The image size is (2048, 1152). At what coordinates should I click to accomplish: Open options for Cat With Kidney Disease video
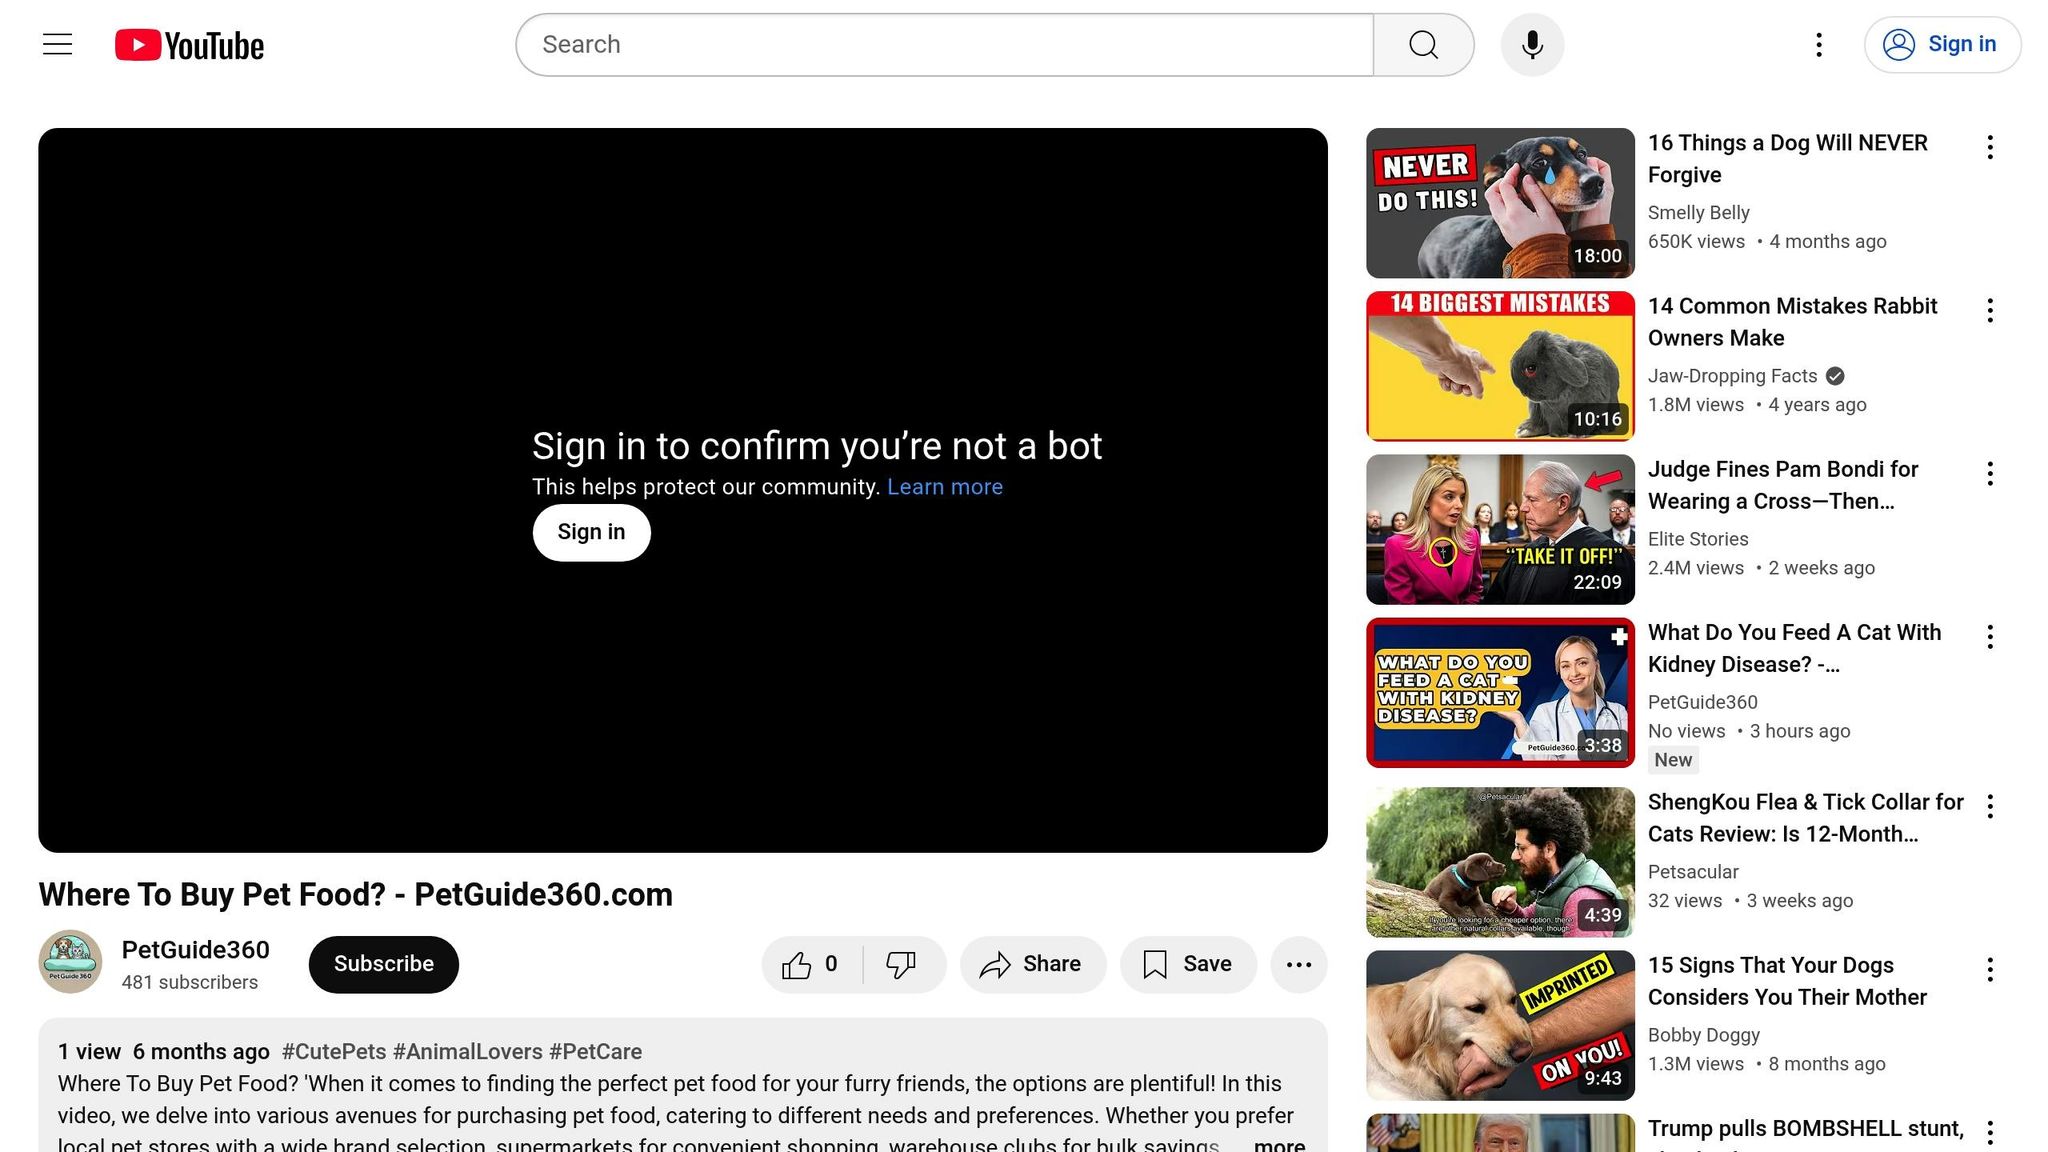click(1990, 637)
